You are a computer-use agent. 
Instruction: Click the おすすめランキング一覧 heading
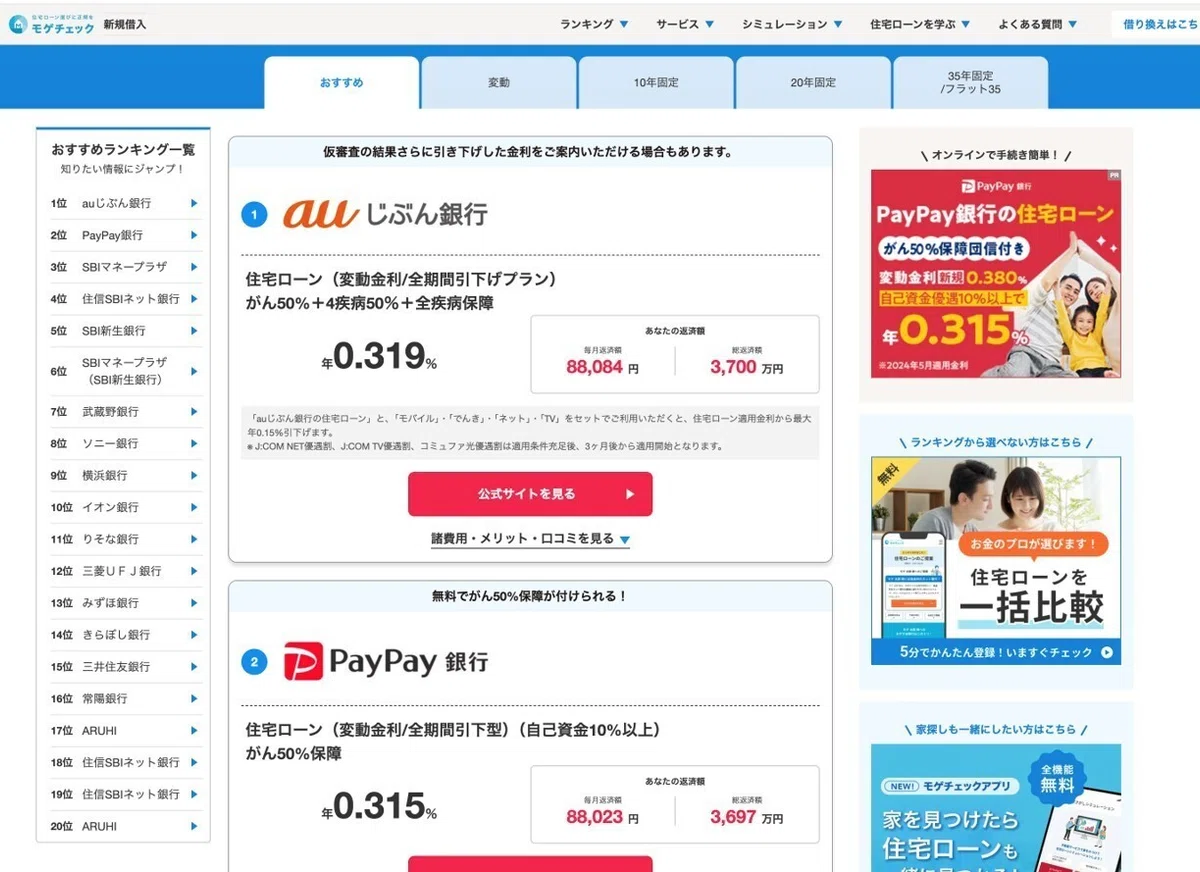(x=123, y=150)
